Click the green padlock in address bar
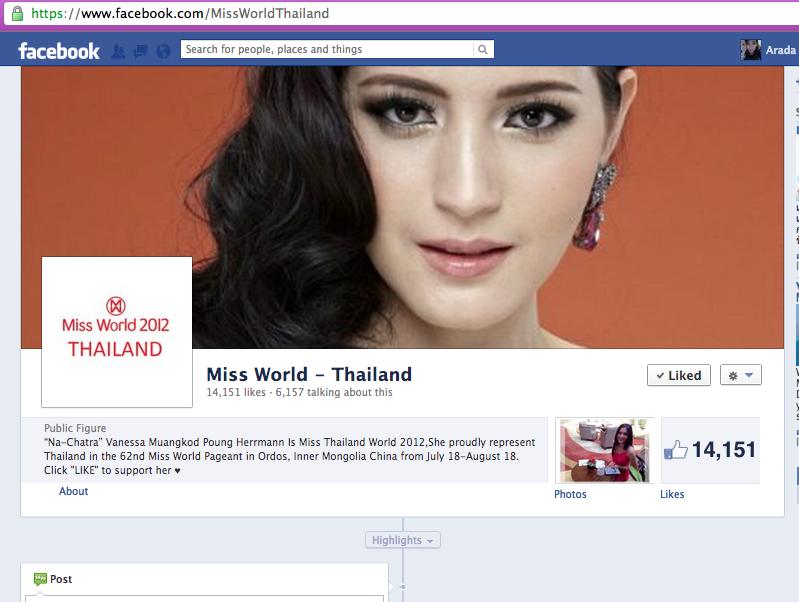Viewport: 799px width, 602px height. 17,13
